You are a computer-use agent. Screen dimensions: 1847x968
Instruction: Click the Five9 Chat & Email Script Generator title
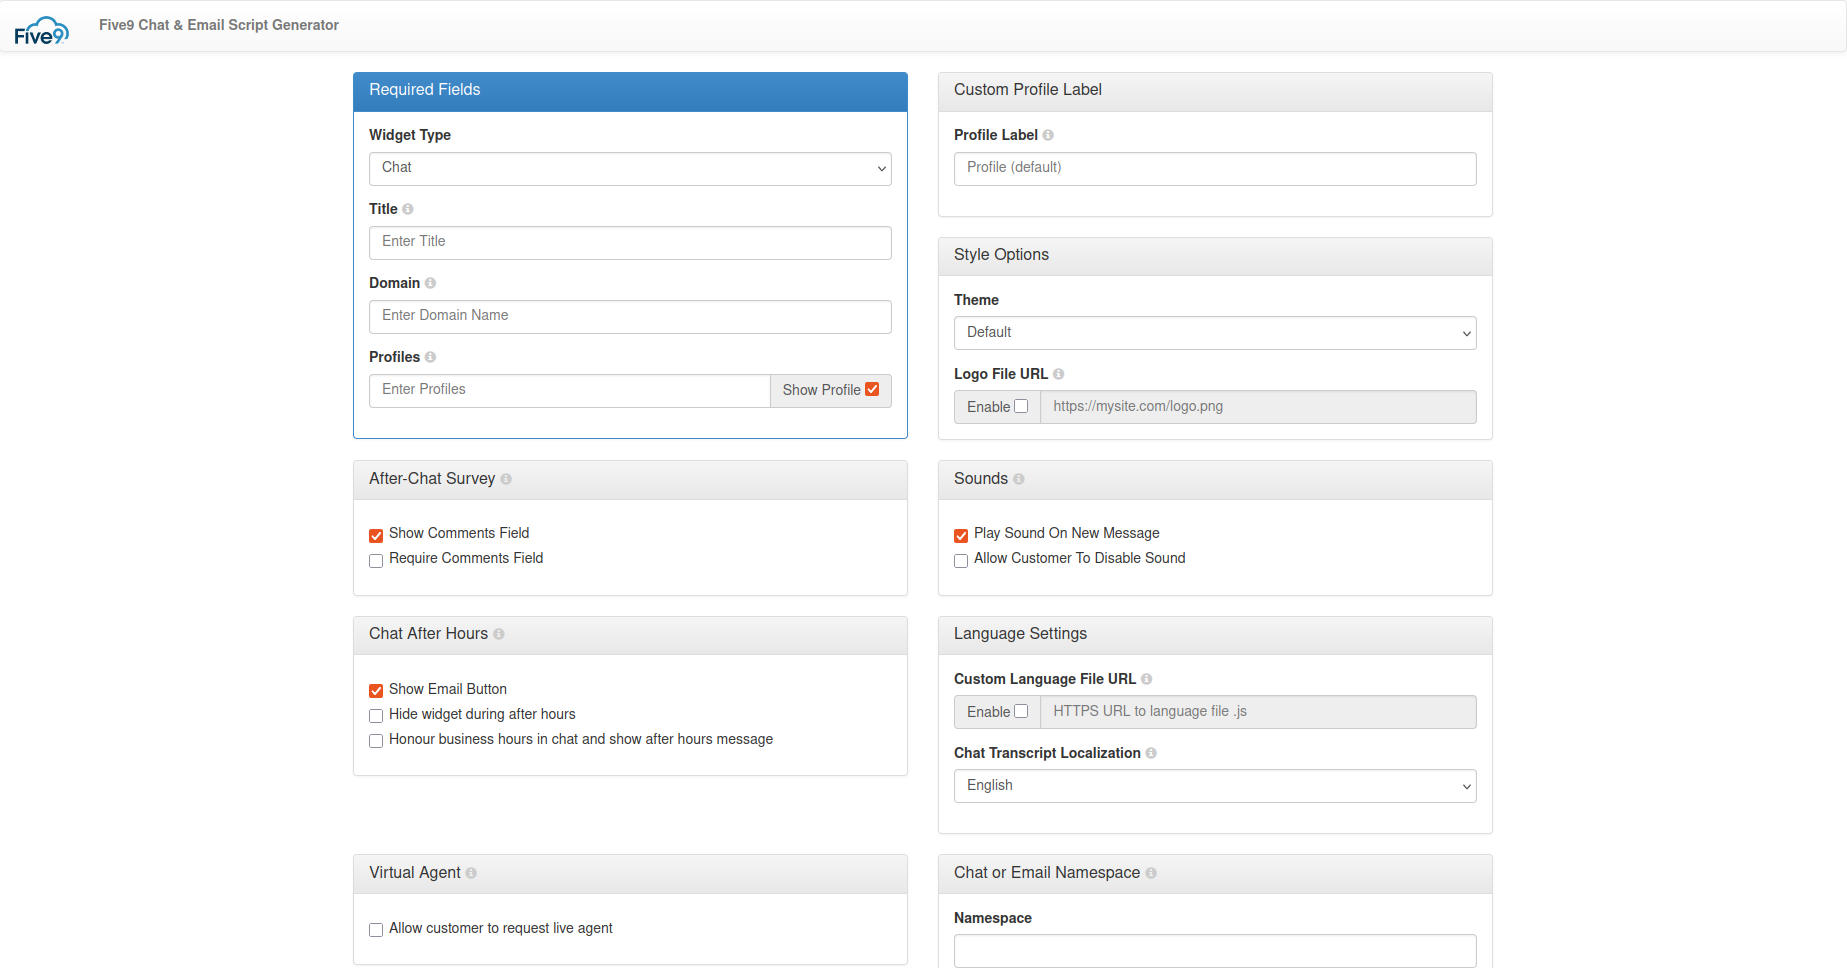tap(219, 25)
